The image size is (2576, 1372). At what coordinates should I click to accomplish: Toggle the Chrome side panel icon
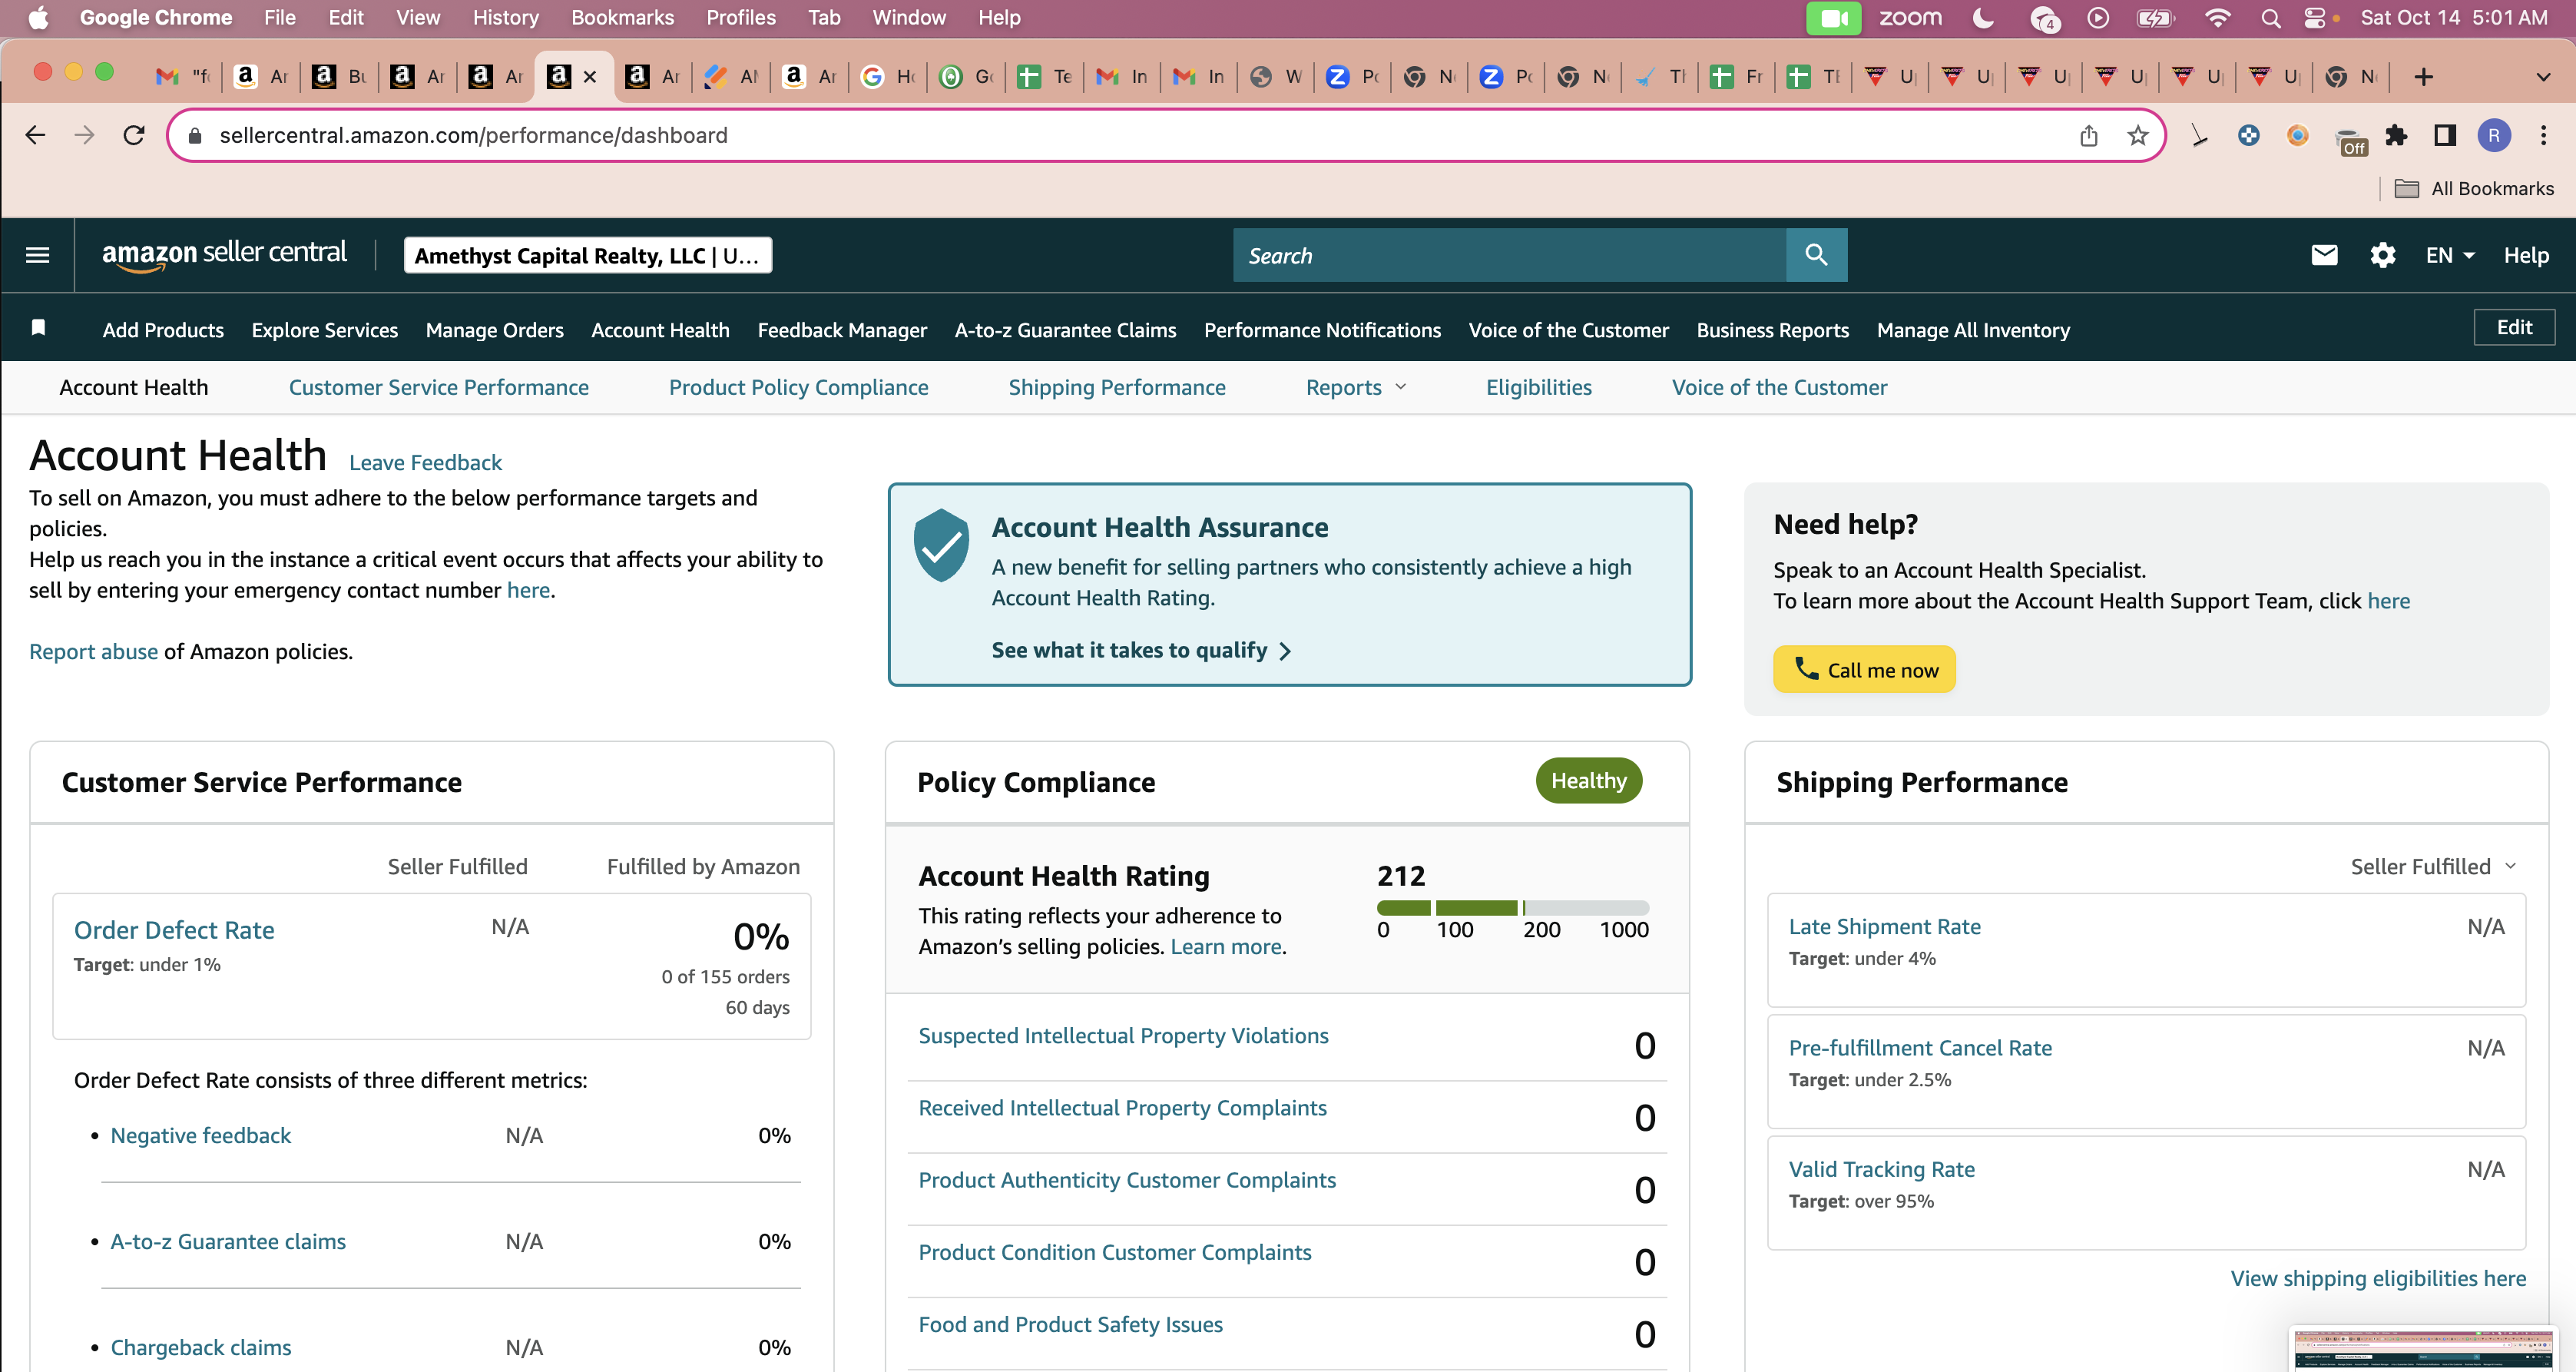(2445, 135)
